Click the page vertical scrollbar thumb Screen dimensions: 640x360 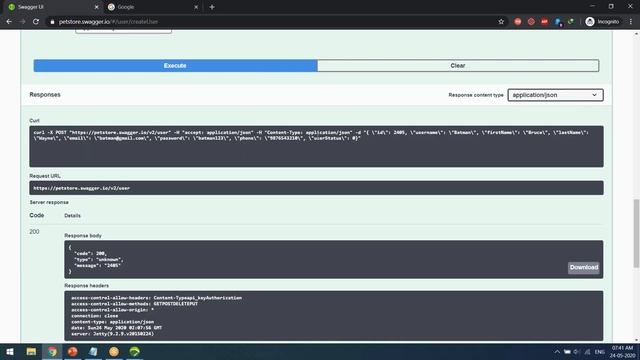pyautogui.click(x=636, y=233)
